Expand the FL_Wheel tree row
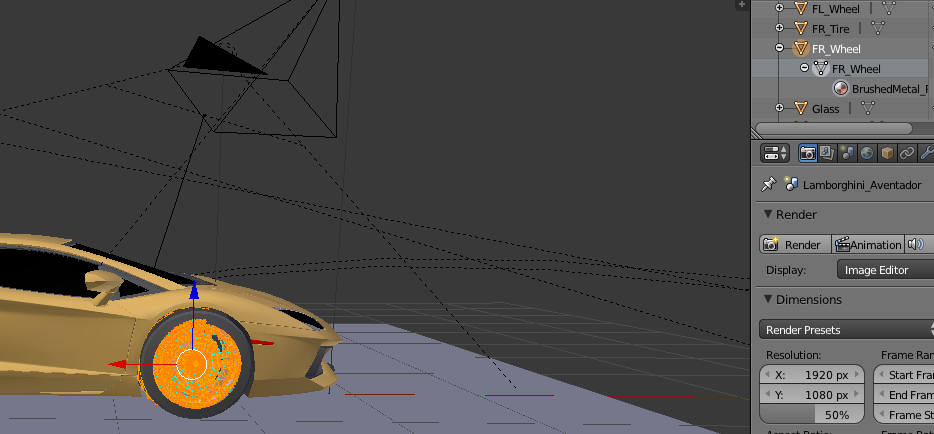 (779, 8)
